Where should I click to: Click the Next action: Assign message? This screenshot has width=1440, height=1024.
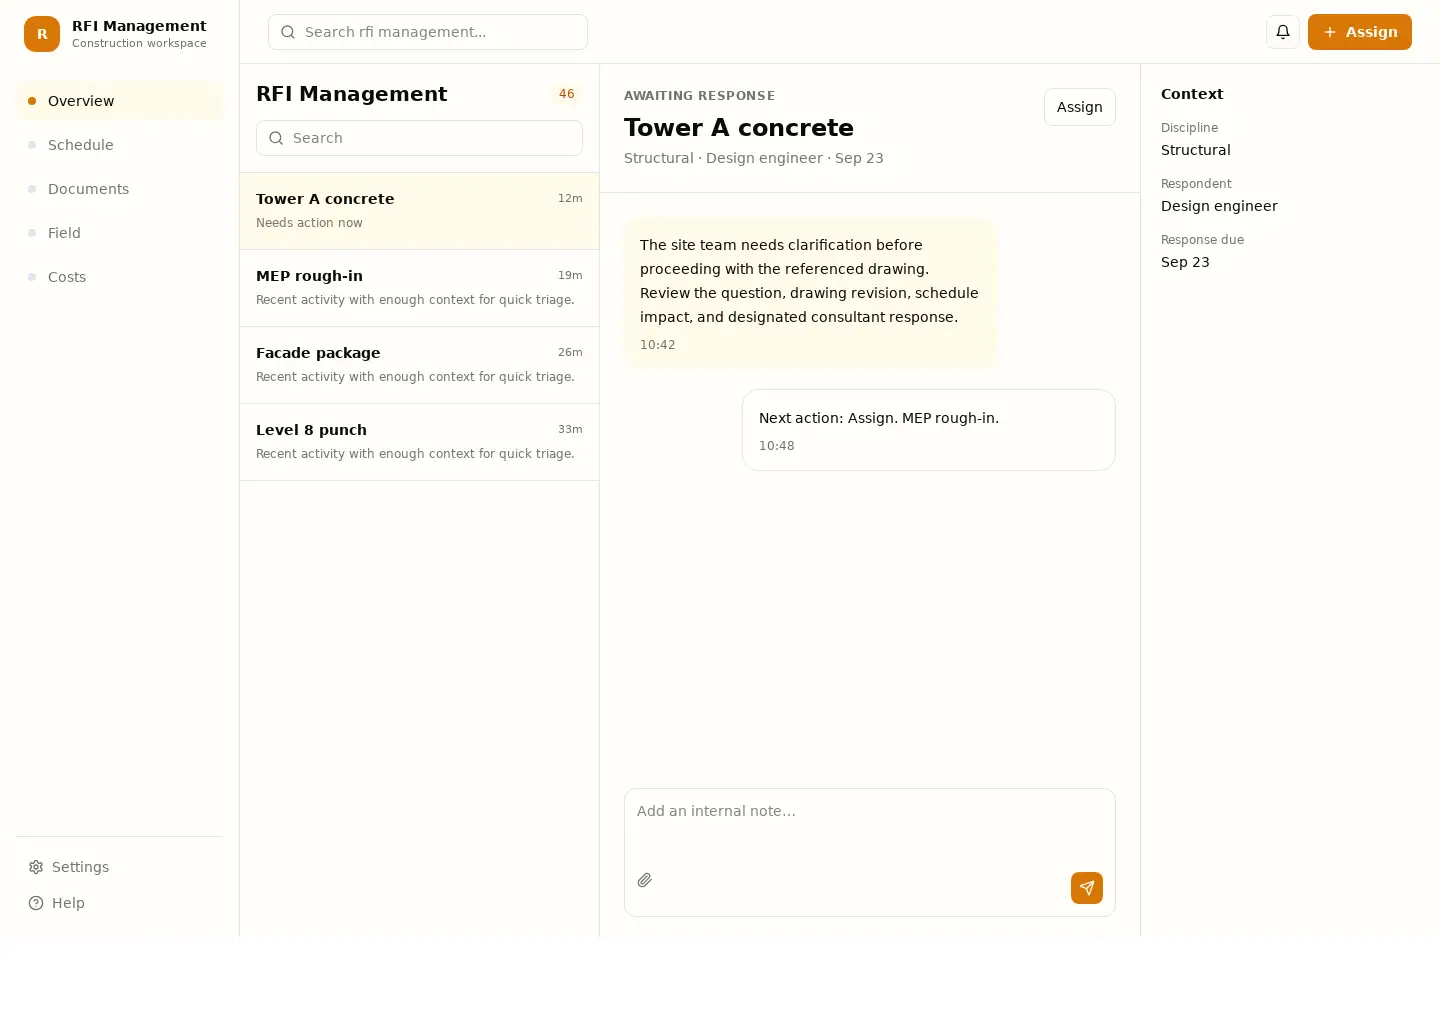click(929, 430)
